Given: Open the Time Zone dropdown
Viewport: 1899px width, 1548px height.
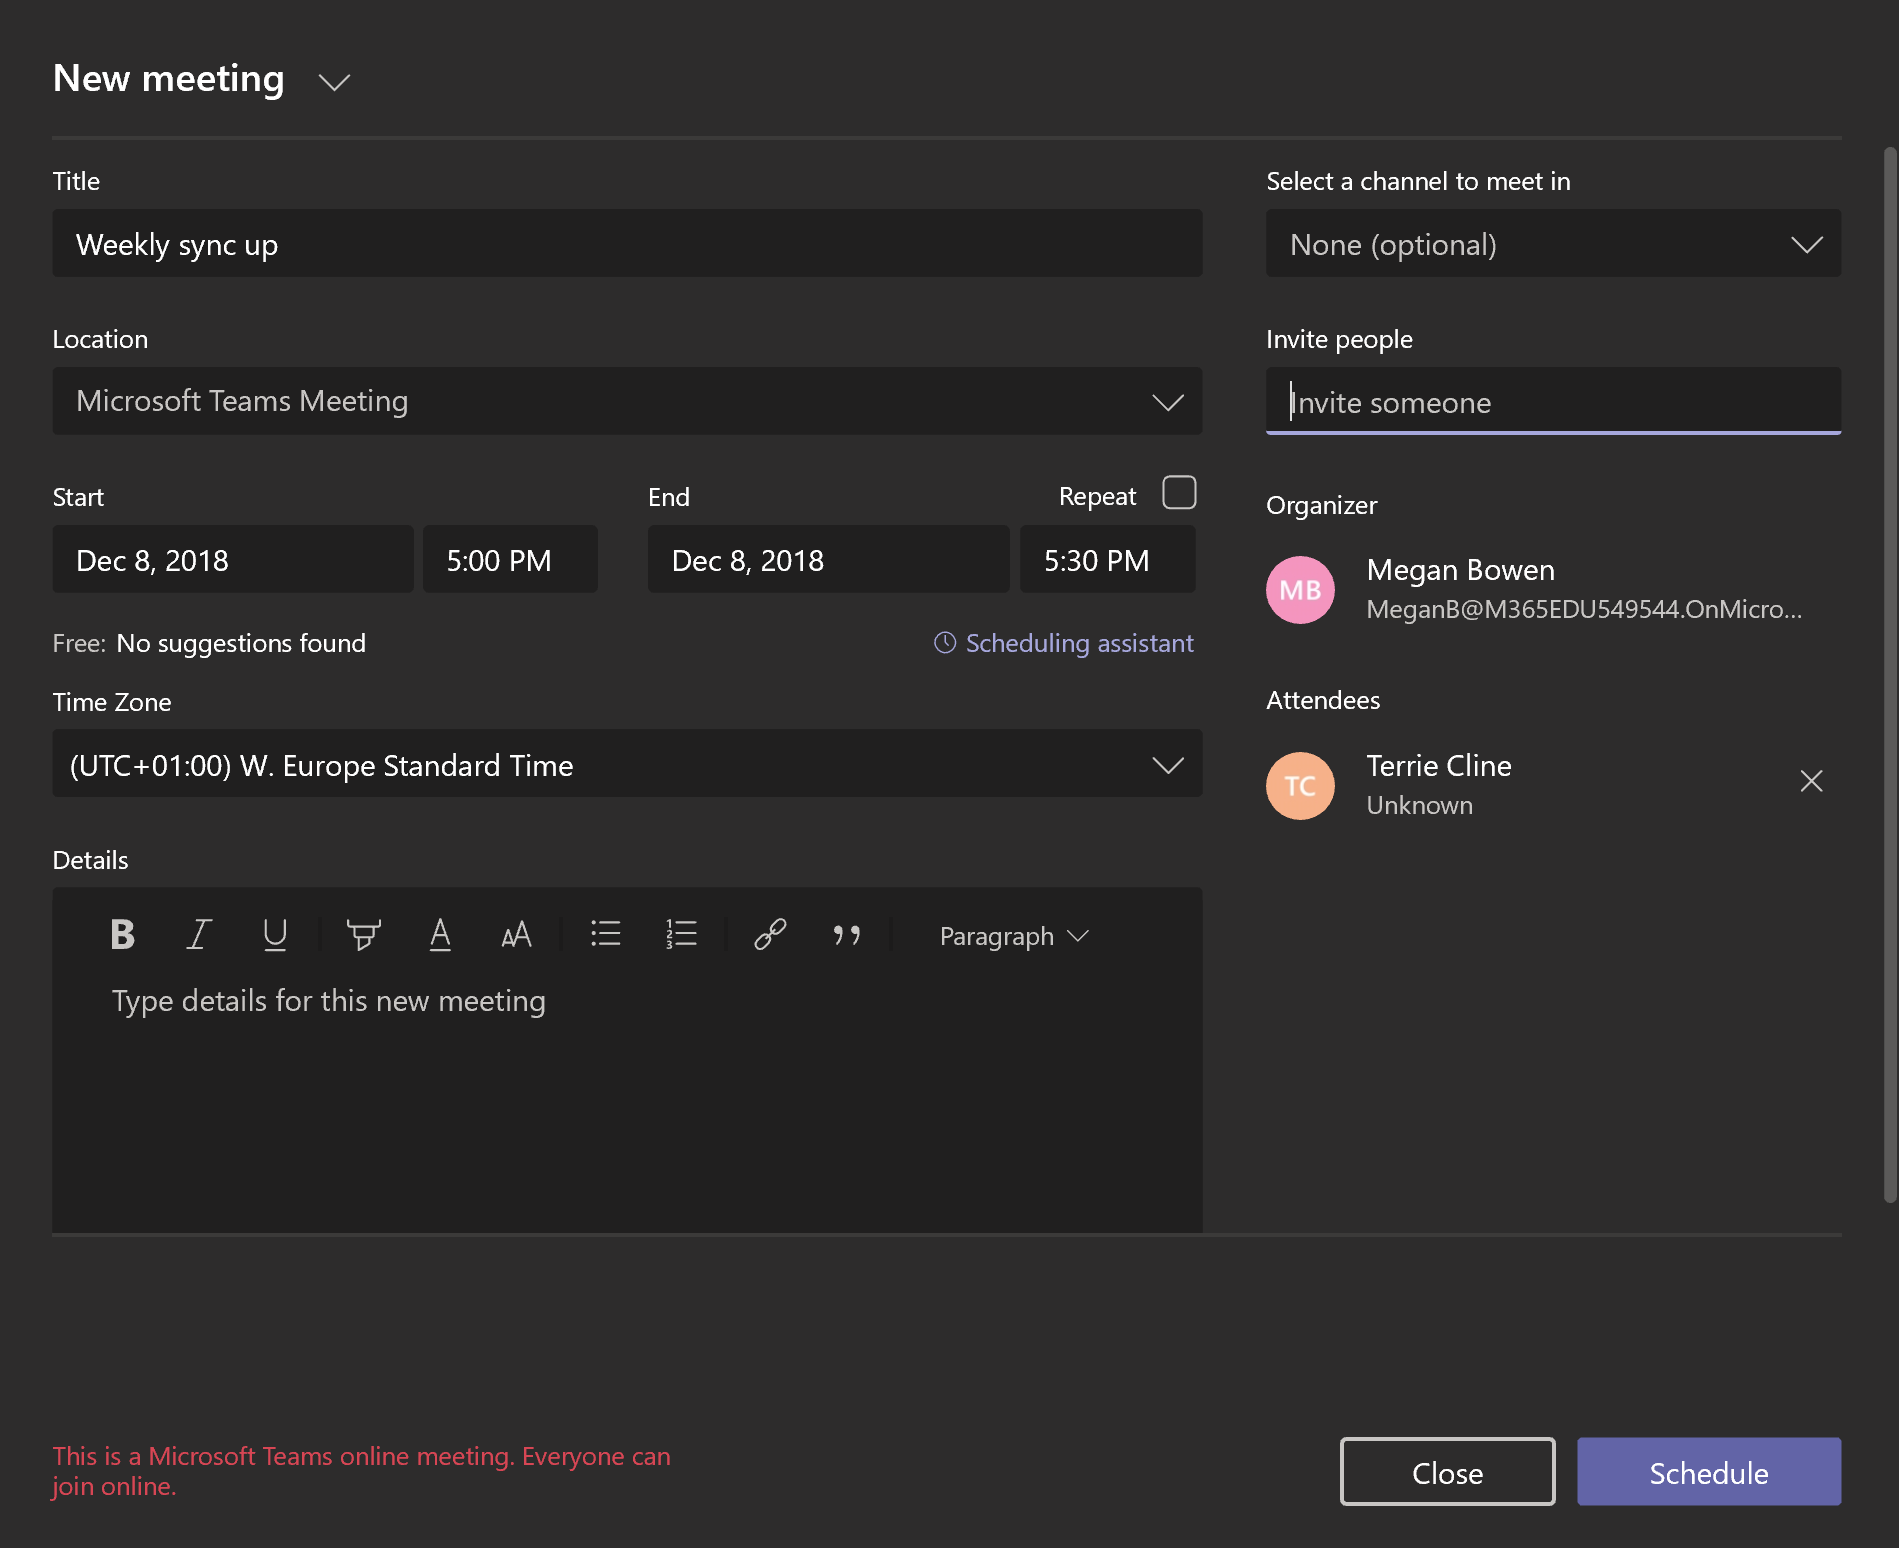Looking at the screenshot, I should [1168, 765].
